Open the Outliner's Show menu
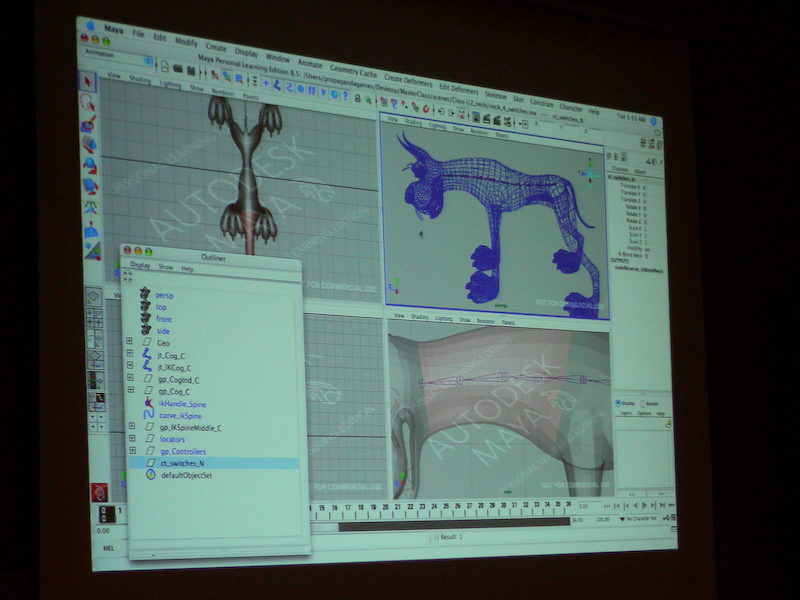This screenshot has width=800, height=600. coord(165,267)
